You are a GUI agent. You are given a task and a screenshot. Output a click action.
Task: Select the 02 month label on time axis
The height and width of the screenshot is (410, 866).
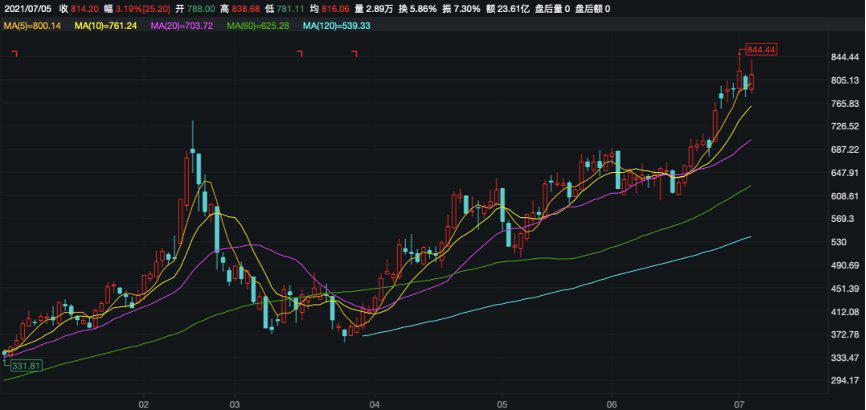(x=143, y=404)
